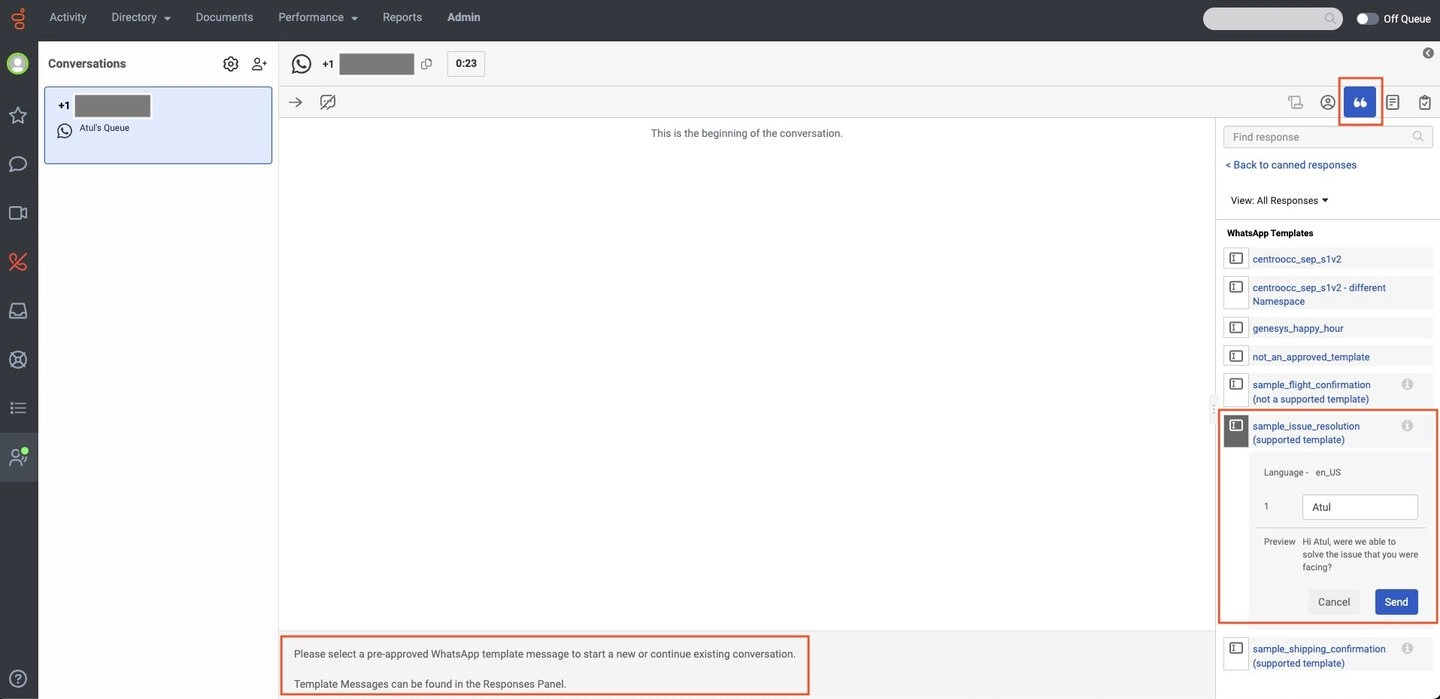Click the copy phone number icon
Screen dimensions: 1440x699
point(427,64)
